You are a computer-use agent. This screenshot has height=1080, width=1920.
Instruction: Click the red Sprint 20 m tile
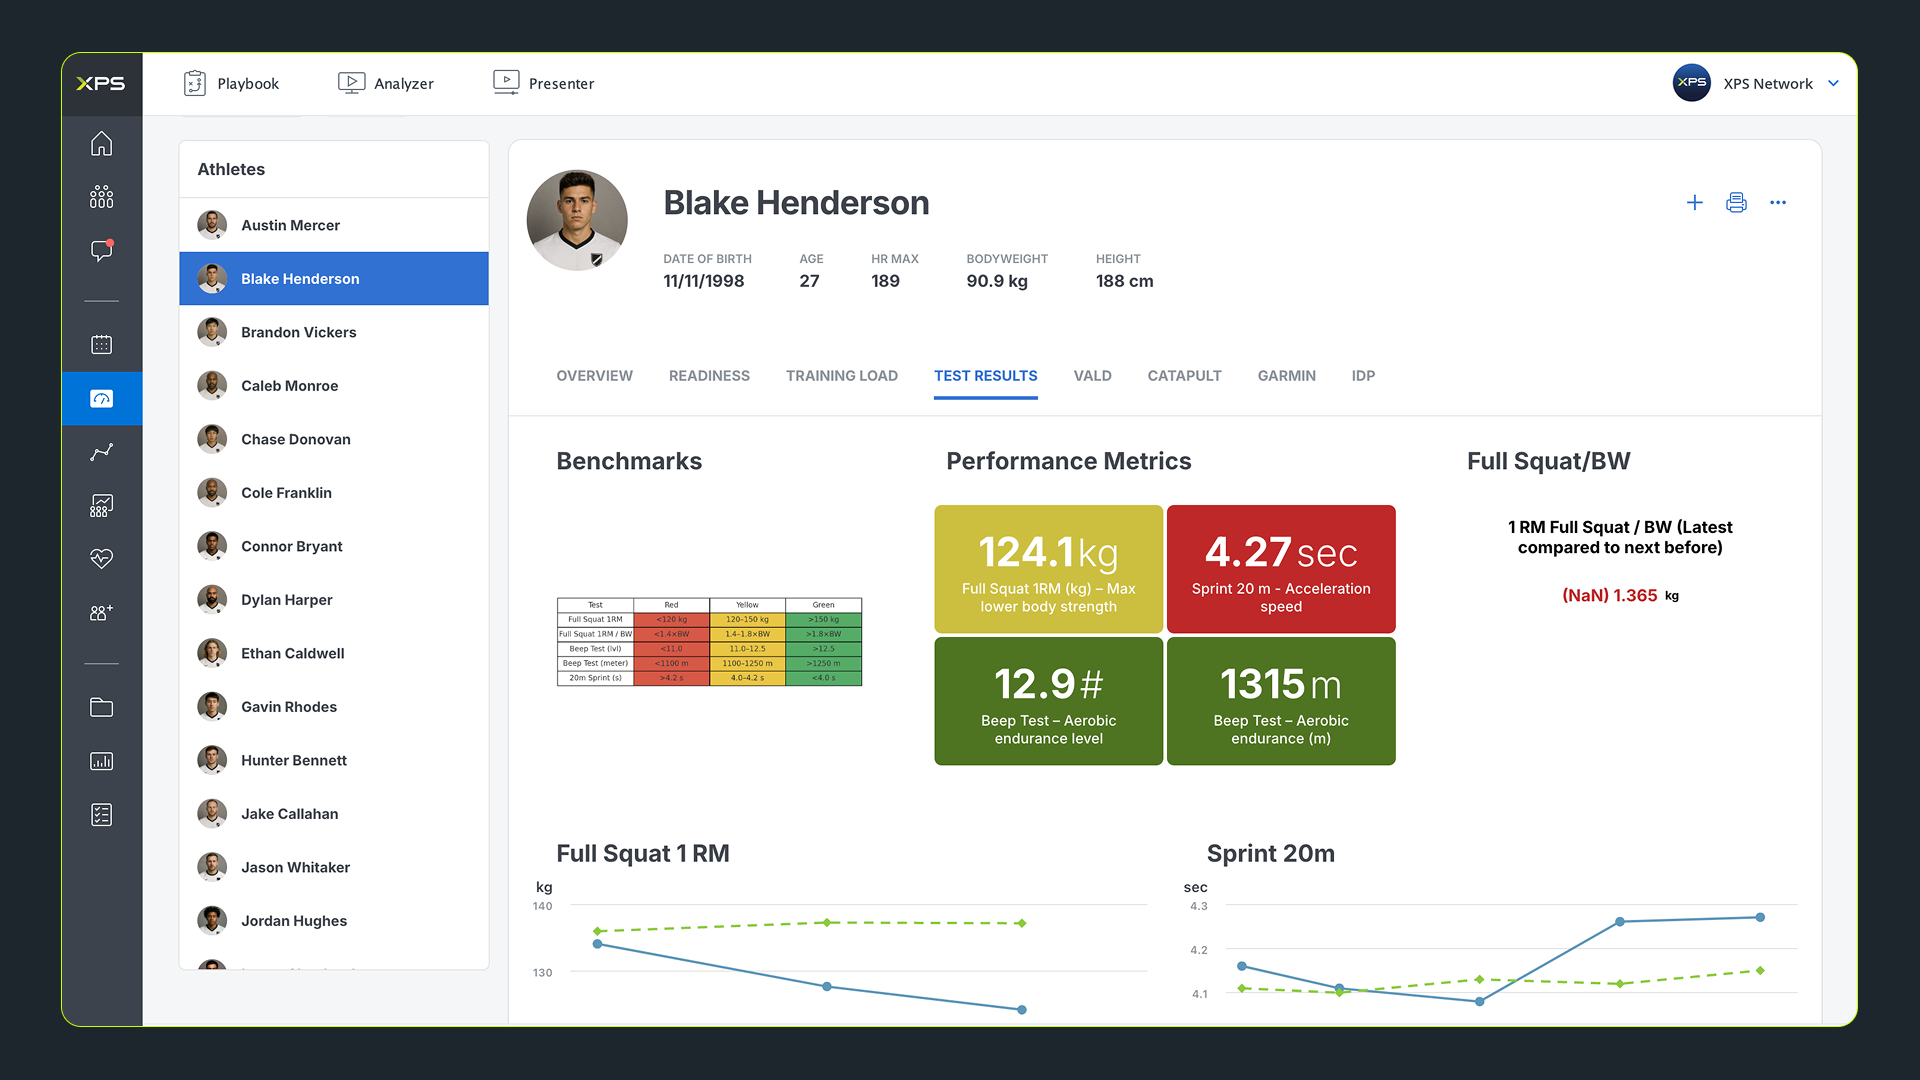pyautogui.click(x=1280, y=569)
